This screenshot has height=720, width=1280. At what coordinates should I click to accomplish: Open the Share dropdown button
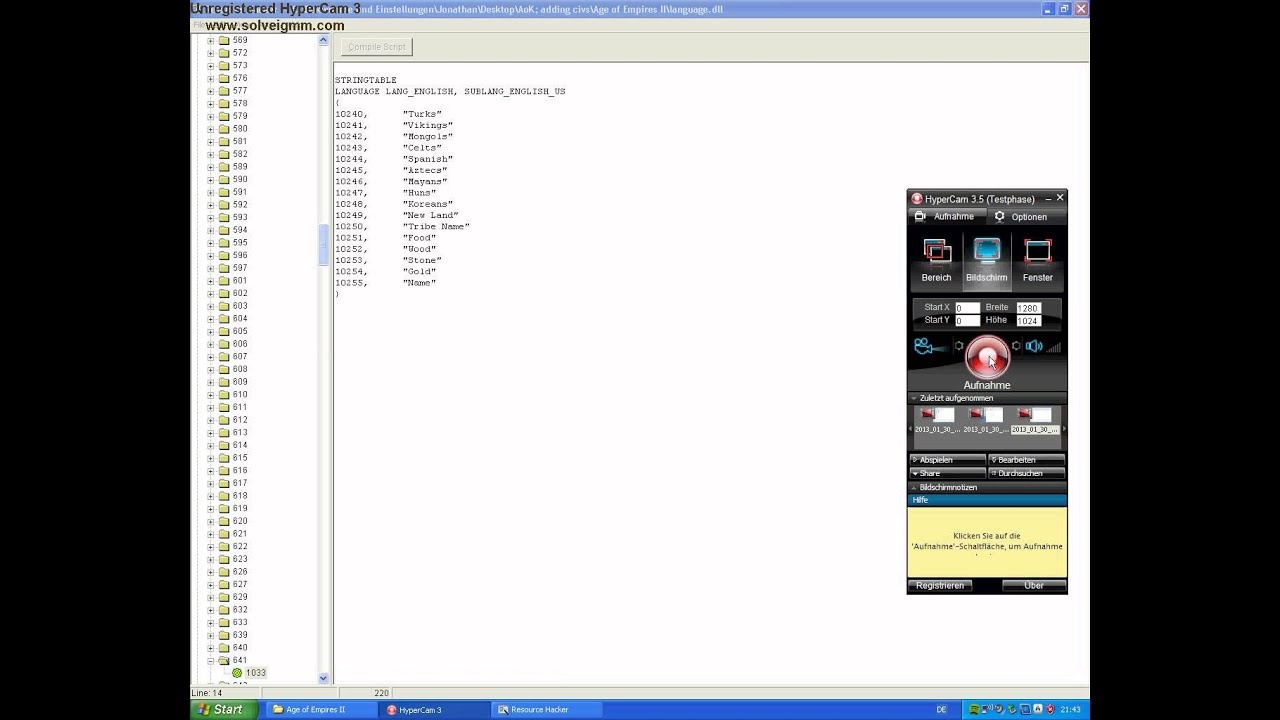pos(947,473)
